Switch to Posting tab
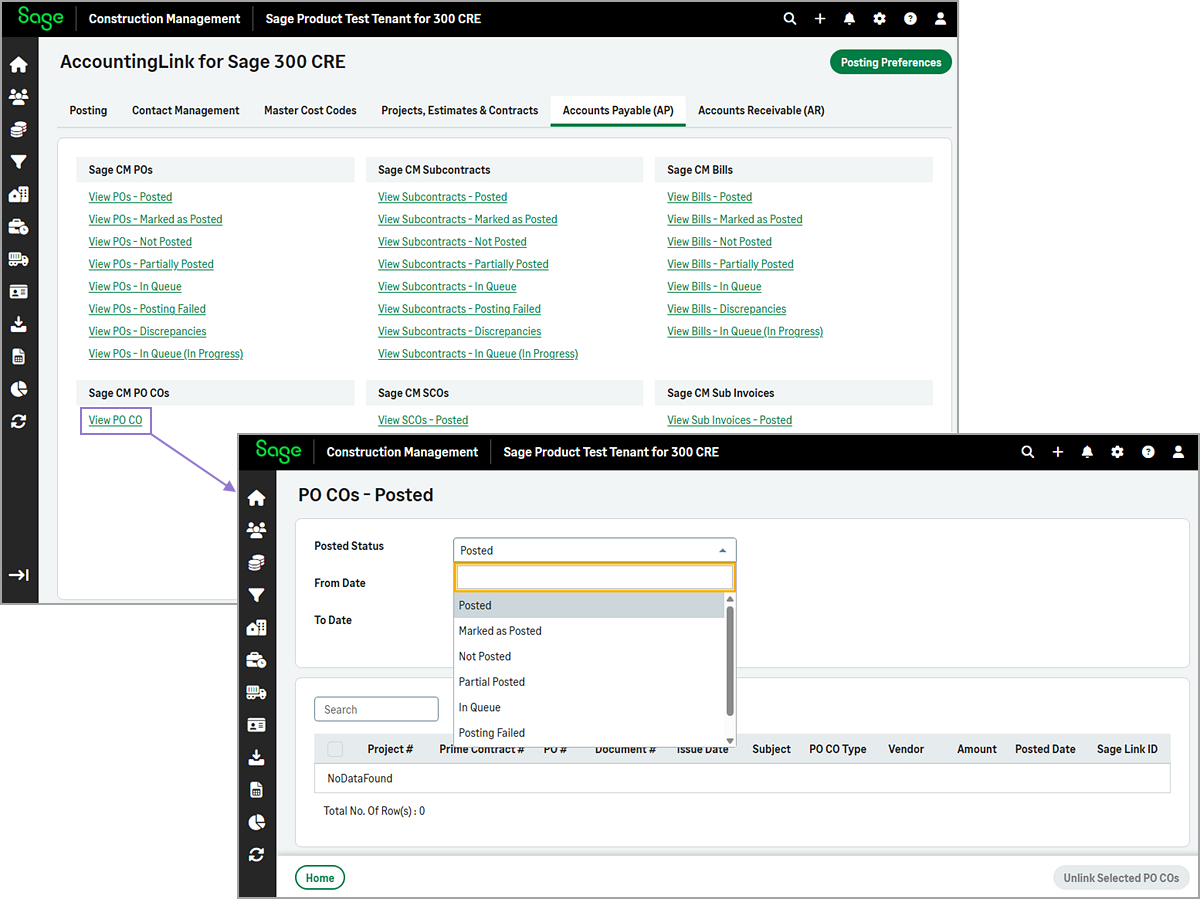 click(88, 110)
